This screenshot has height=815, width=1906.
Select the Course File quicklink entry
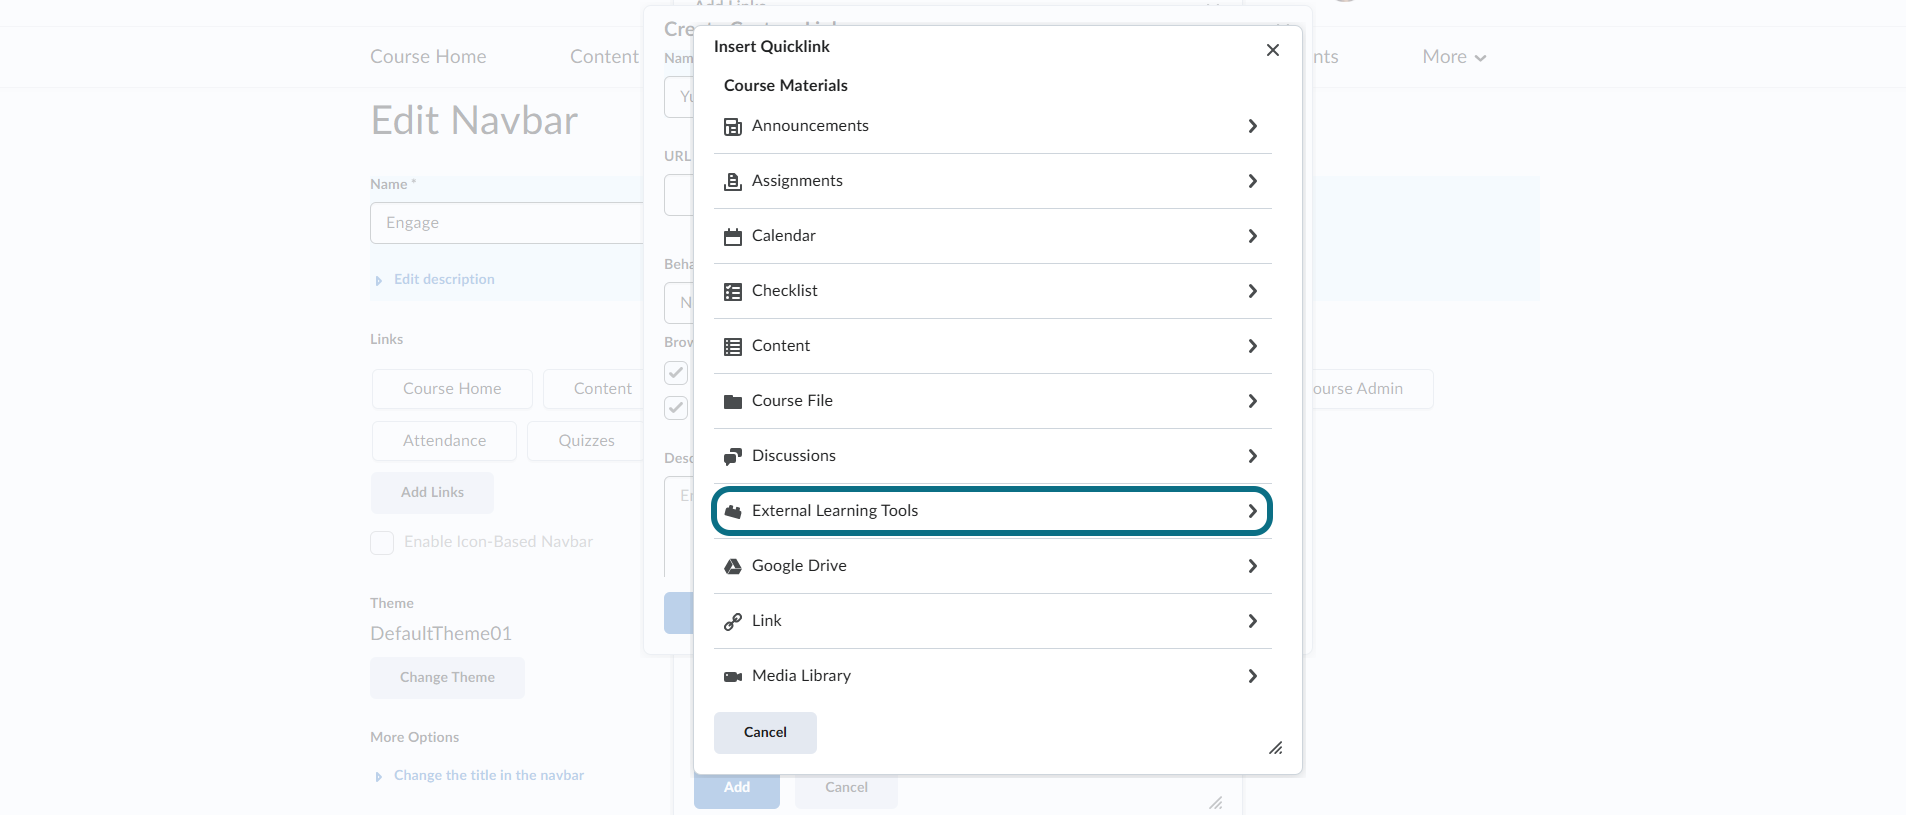click(992, 401)
